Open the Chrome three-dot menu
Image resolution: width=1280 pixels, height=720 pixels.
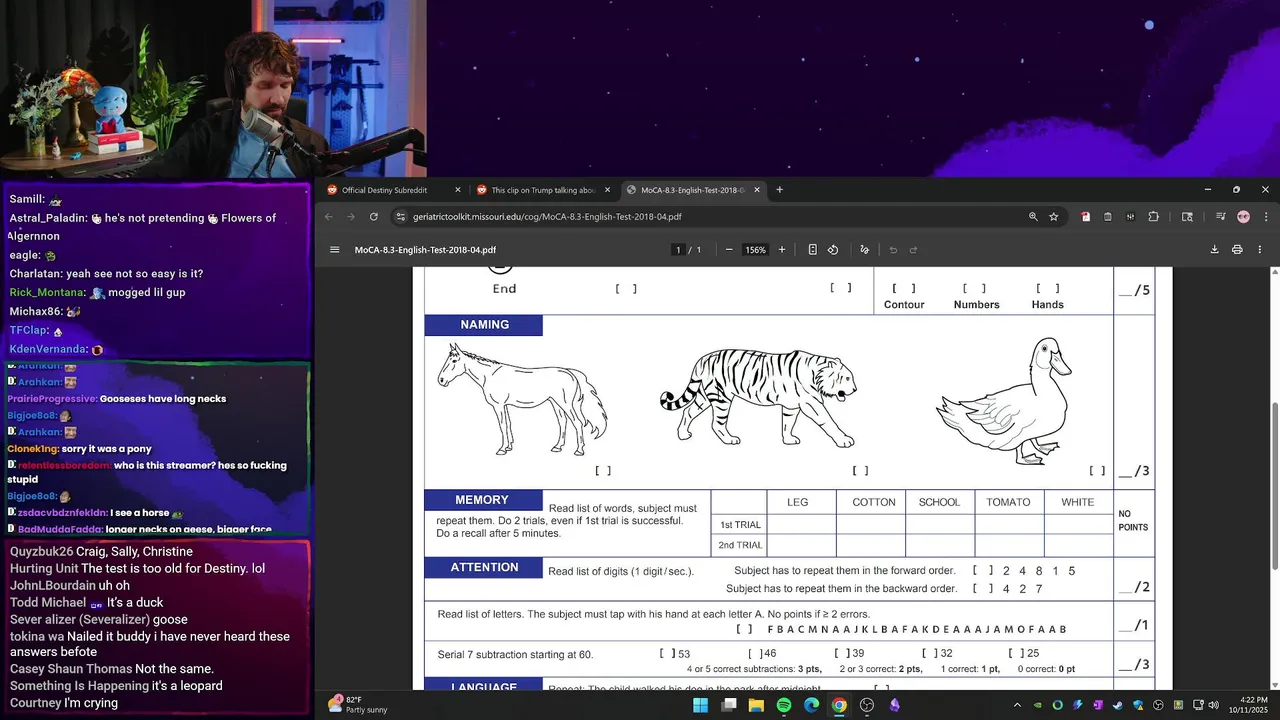point(1265,216)
